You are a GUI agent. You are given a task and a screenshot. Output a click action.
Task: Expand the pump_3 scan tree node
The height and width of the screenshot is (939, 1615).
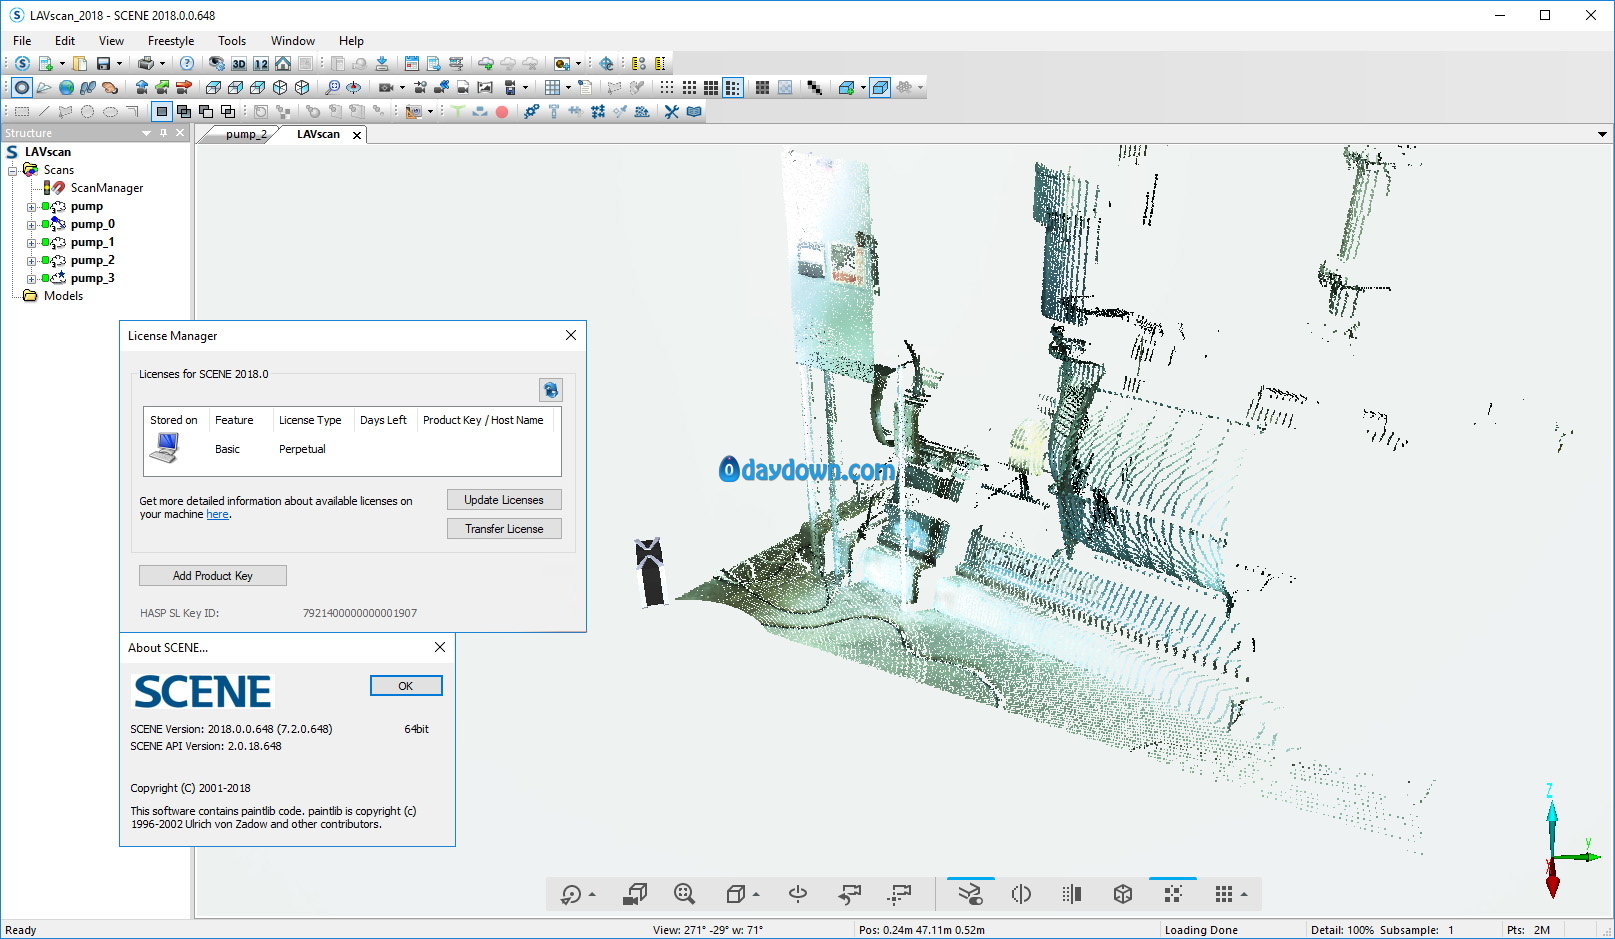[x=31, y=279]
